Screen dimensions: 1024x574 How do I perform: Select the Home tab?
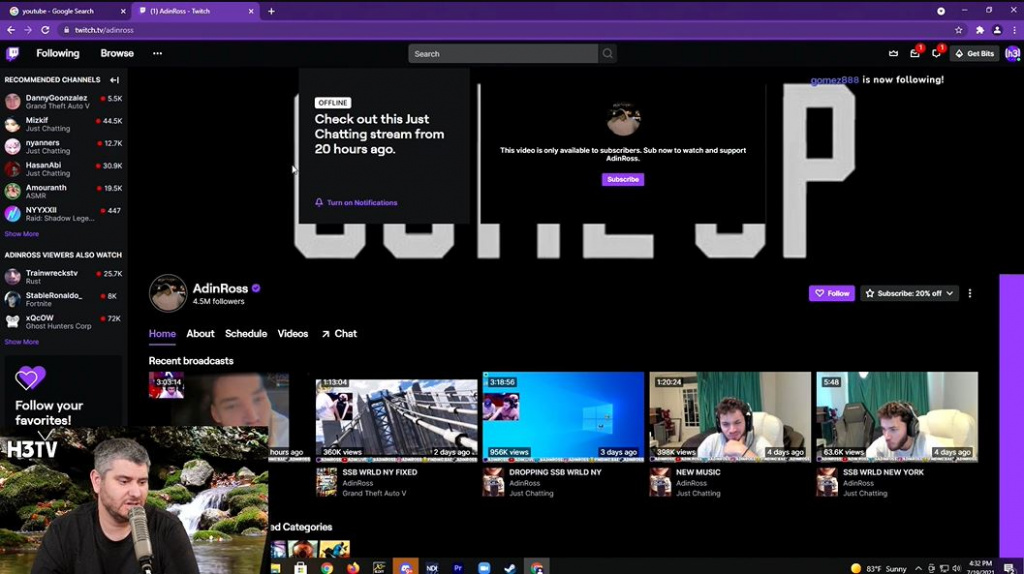coord(162,334)
